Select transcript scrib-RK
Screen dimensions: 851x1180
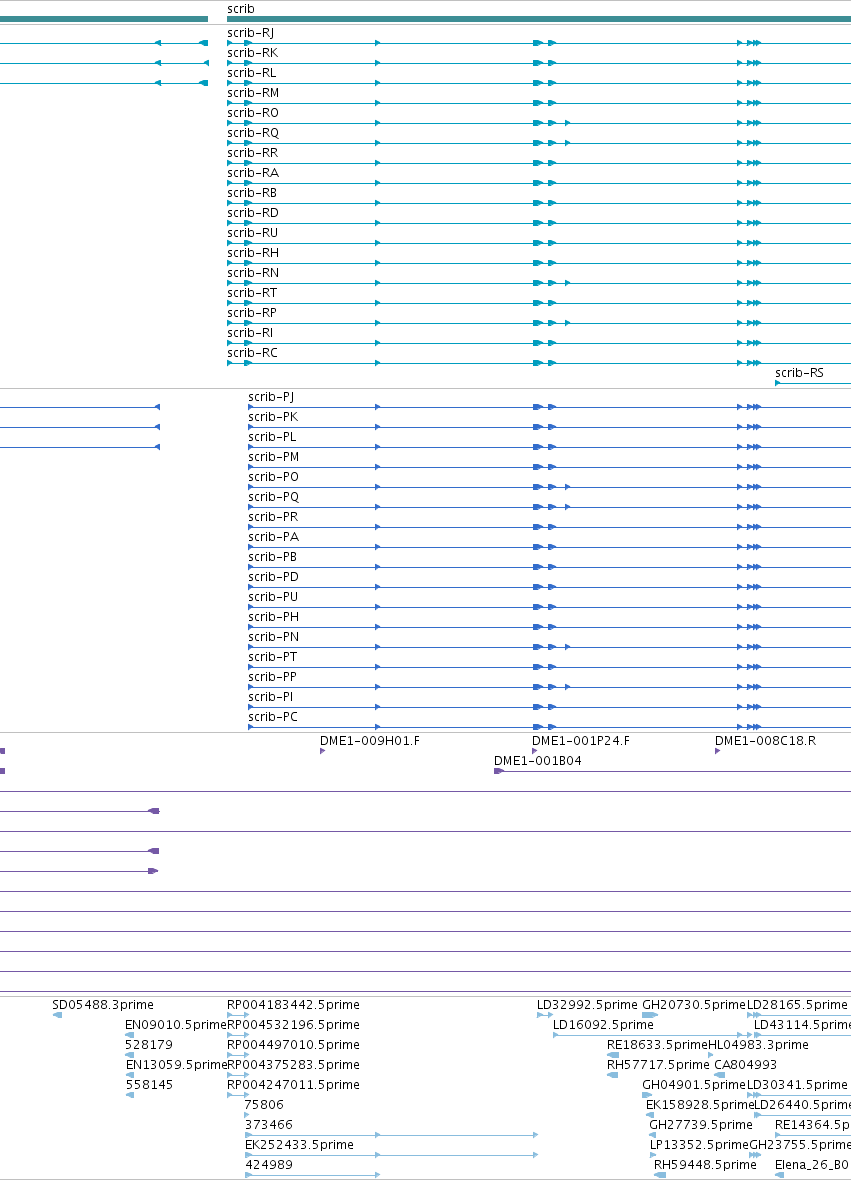tap(252, 53)
